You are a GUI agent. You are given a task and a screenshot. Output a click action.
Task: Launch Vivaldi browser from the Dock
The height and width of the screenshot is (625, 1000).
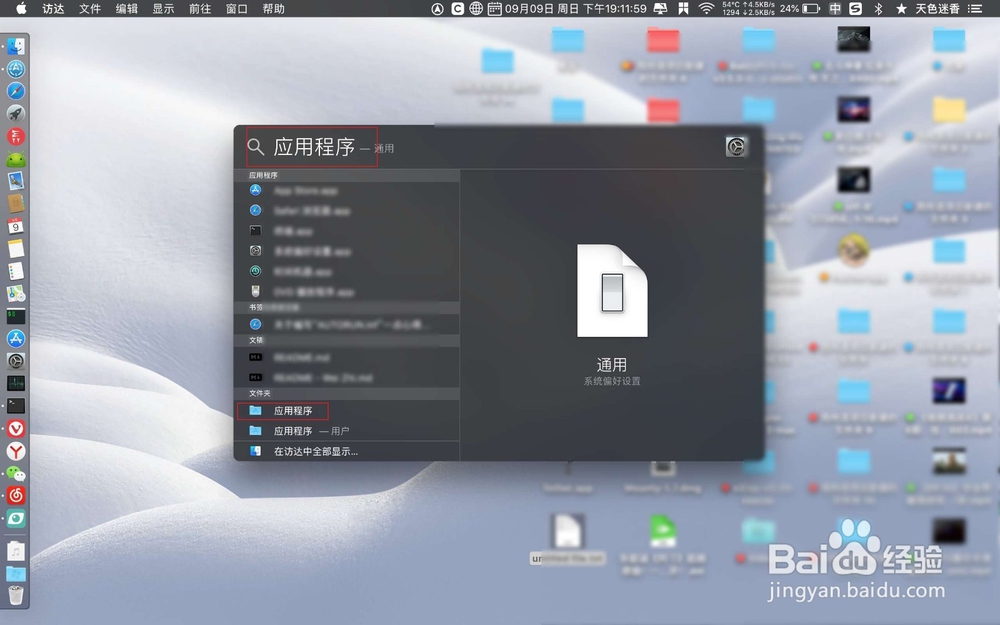(x=16, y=429)
